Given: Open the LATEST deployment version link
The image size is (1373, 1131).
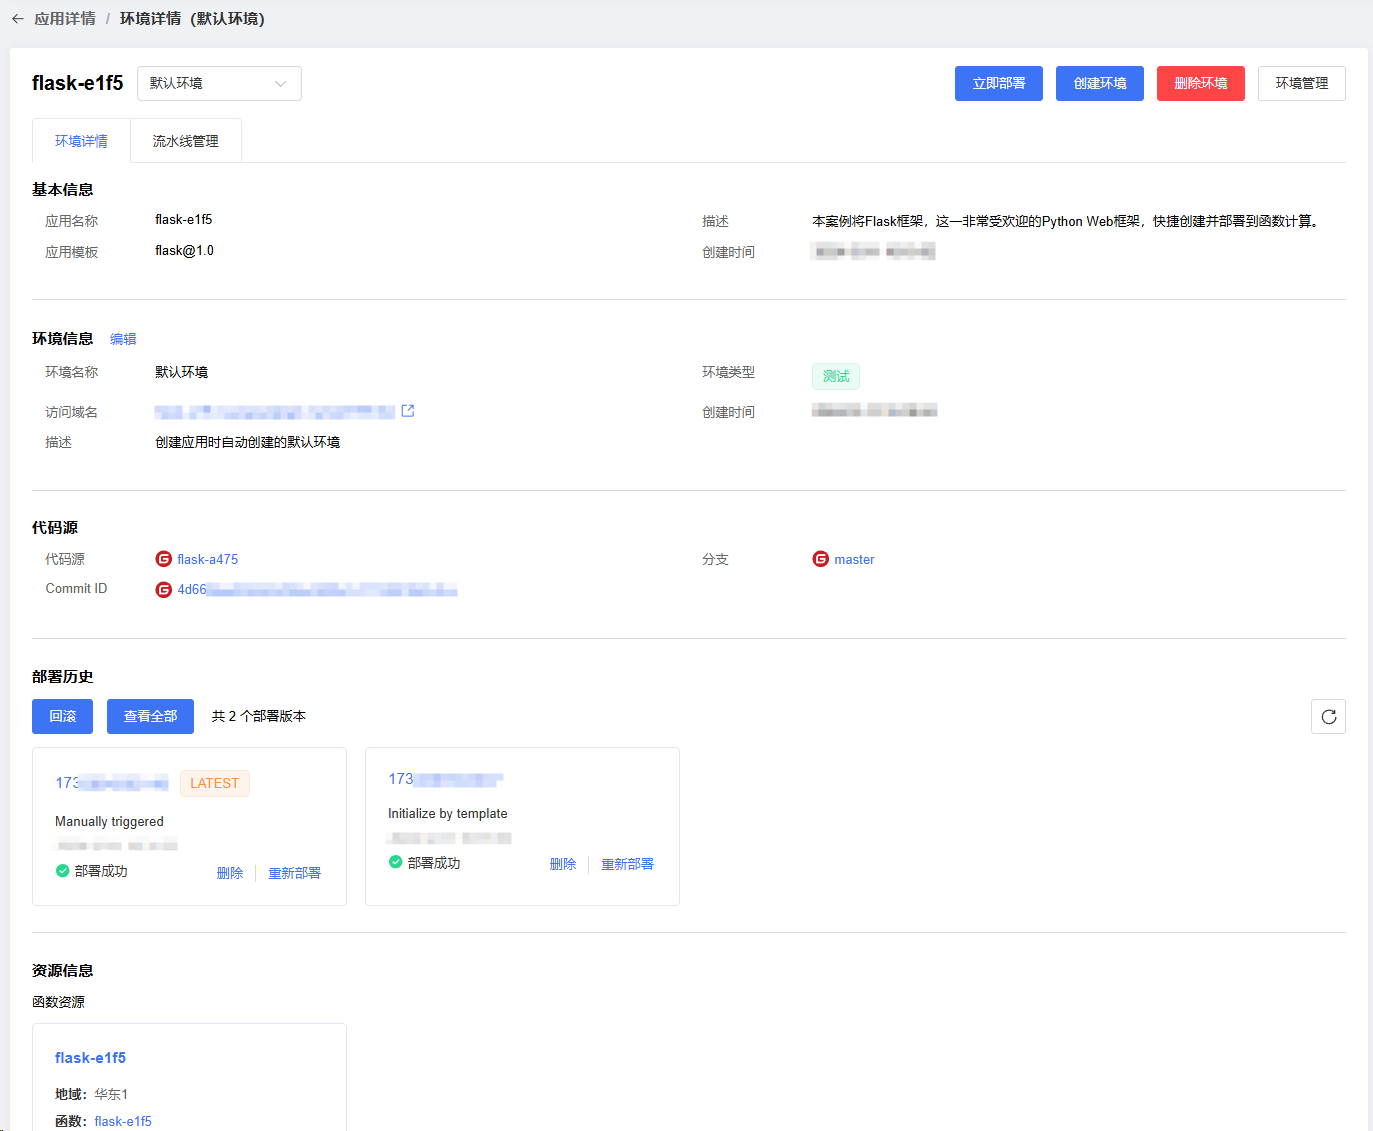Looking at the screenshot, I should point(112,783).
